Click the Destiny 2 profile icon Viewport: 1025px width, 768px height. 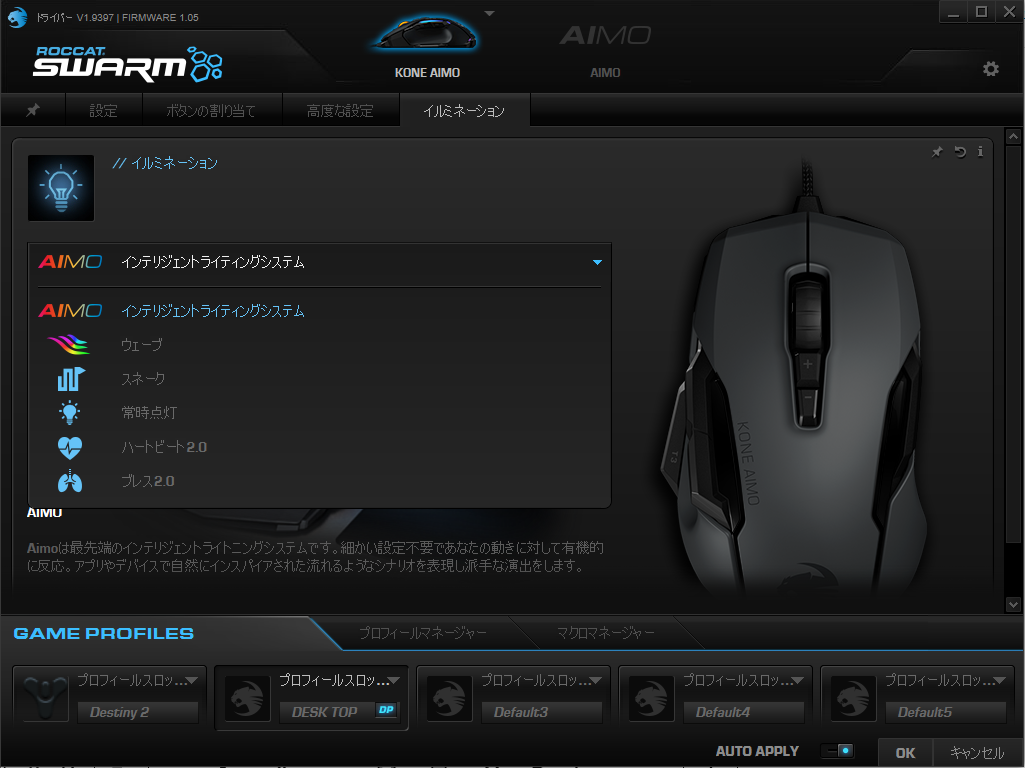pyautogui.click(x=45, y=698)
